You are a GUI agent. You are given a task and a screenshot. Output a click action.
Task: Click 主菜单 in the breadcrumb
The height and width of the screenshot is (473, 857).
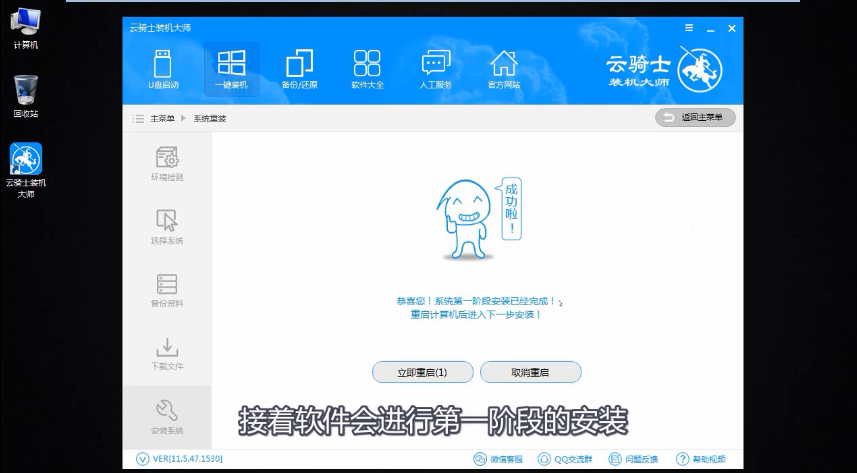click(x=162, y=119)
